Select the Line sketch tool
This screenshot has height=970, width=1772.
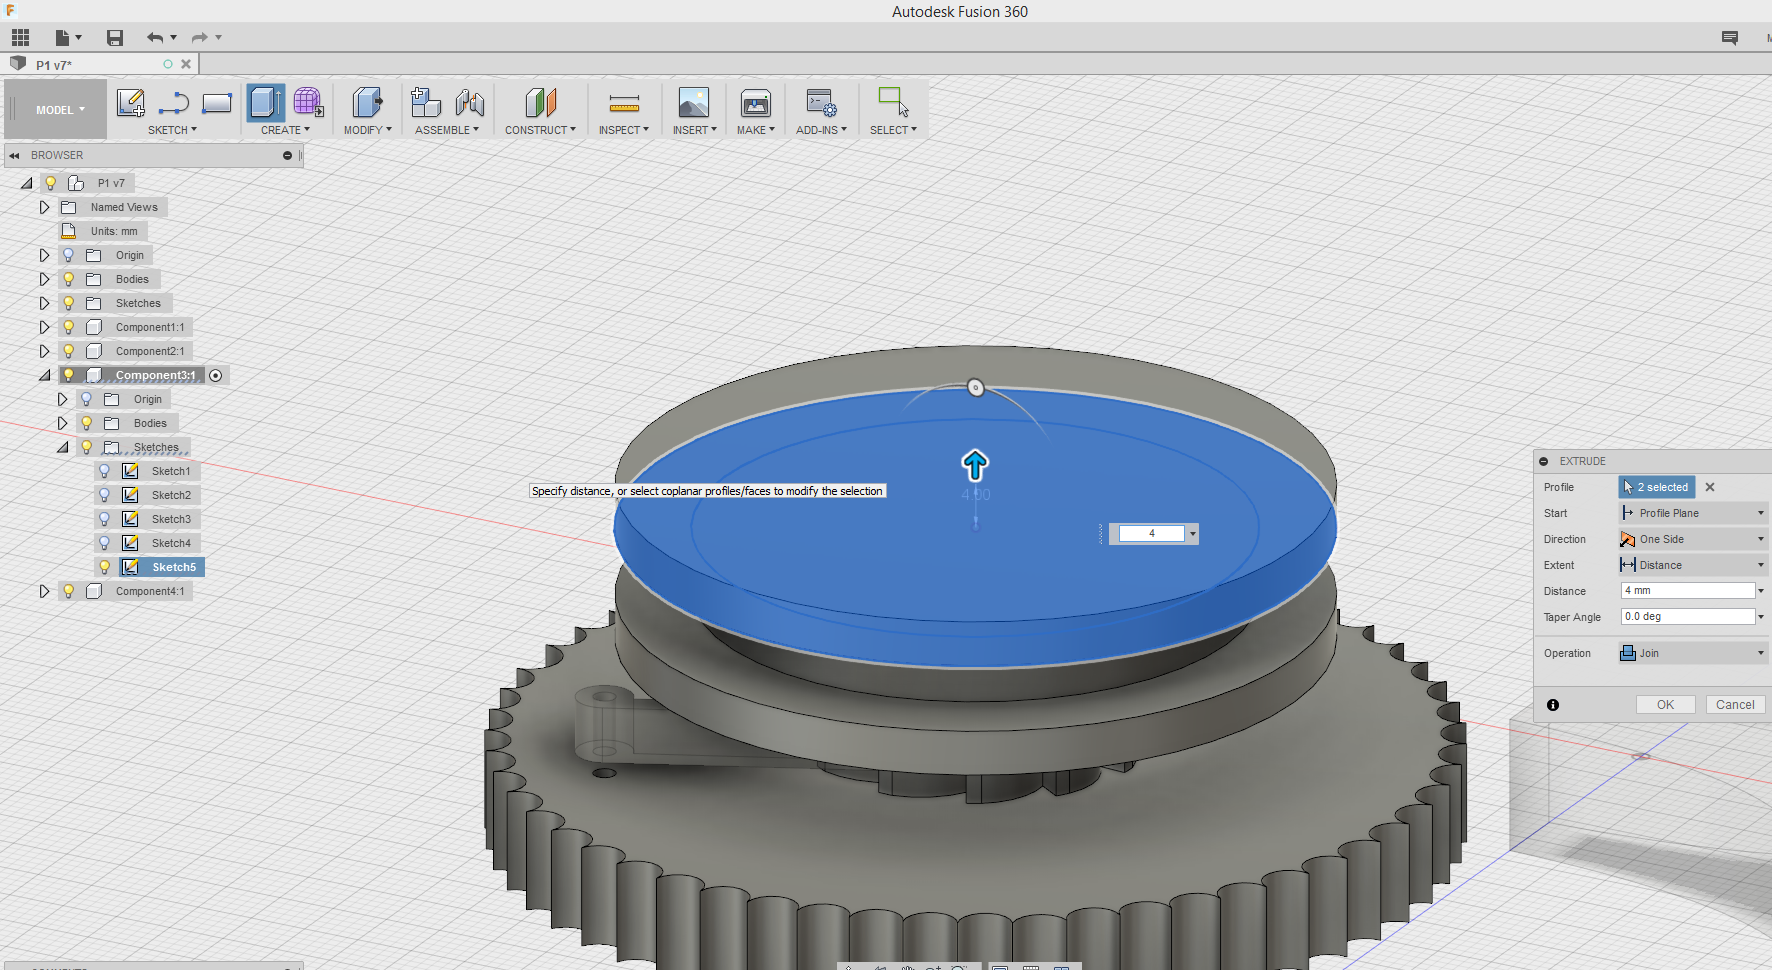pyautogui.click(x=174, y=103)
